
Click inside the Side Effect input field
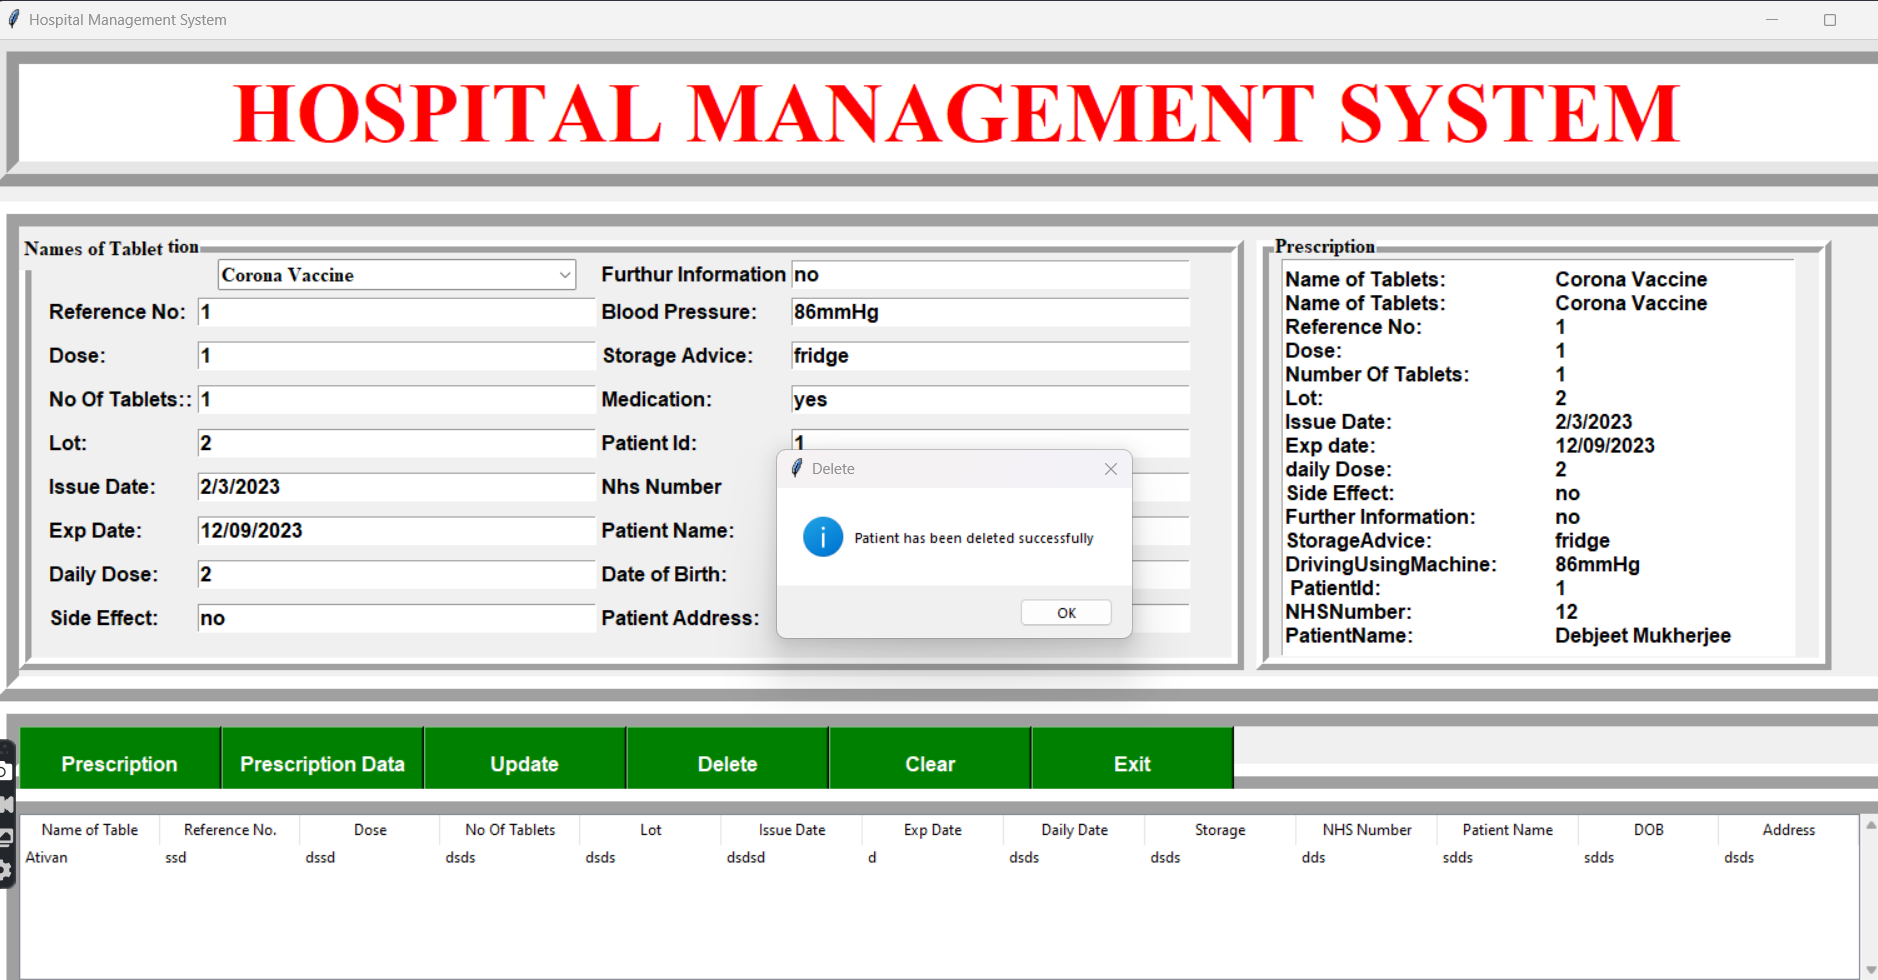(x=396, y=617)
